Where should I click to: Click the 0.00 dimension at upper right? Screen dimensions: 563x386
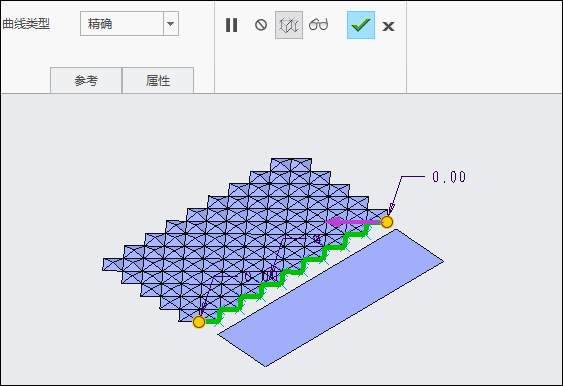pyautogui.click(x=449, y=177)
